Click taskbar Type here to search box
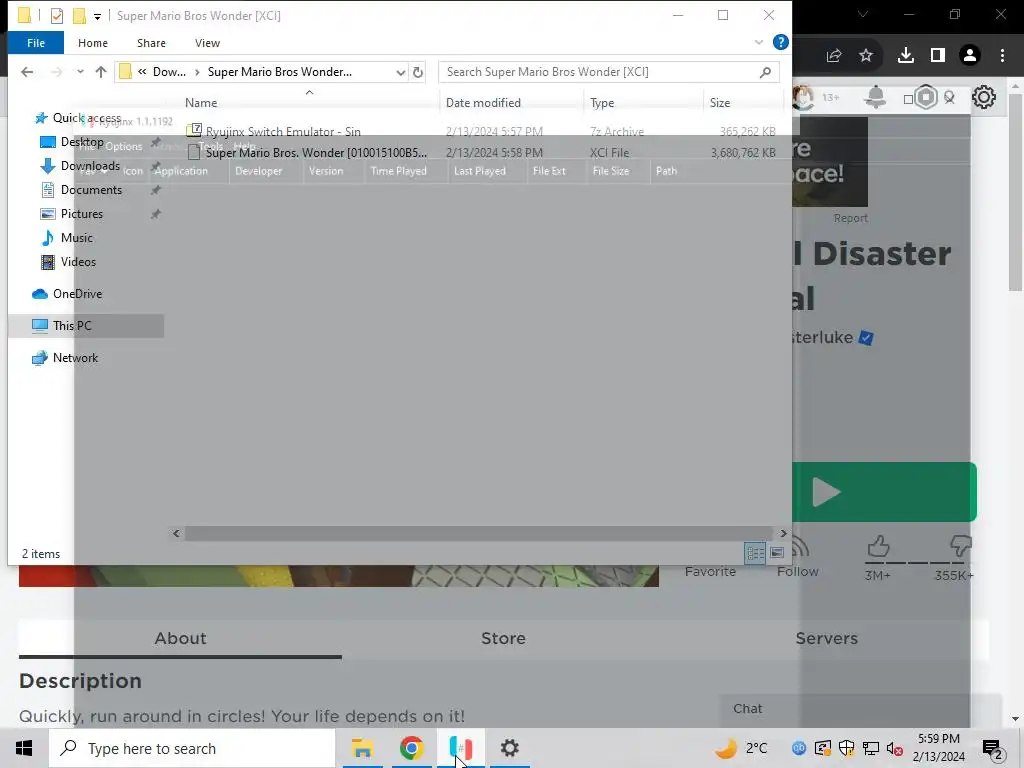The width and height of the screenshot is (1024, 768). (x=192, y=748)
